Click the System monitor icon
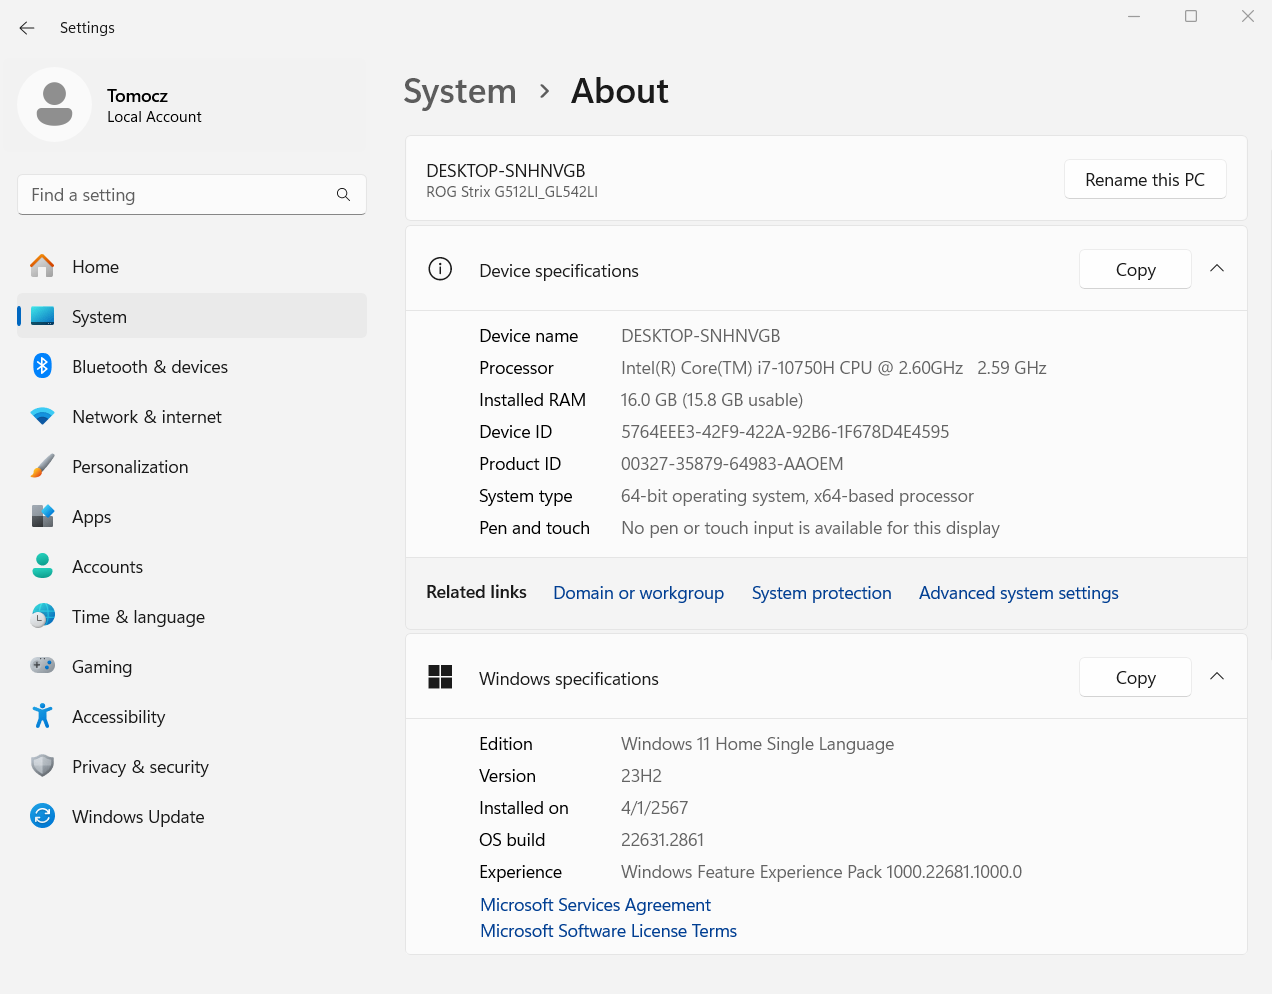This screenshot has height=994, width=1272. 42,316
